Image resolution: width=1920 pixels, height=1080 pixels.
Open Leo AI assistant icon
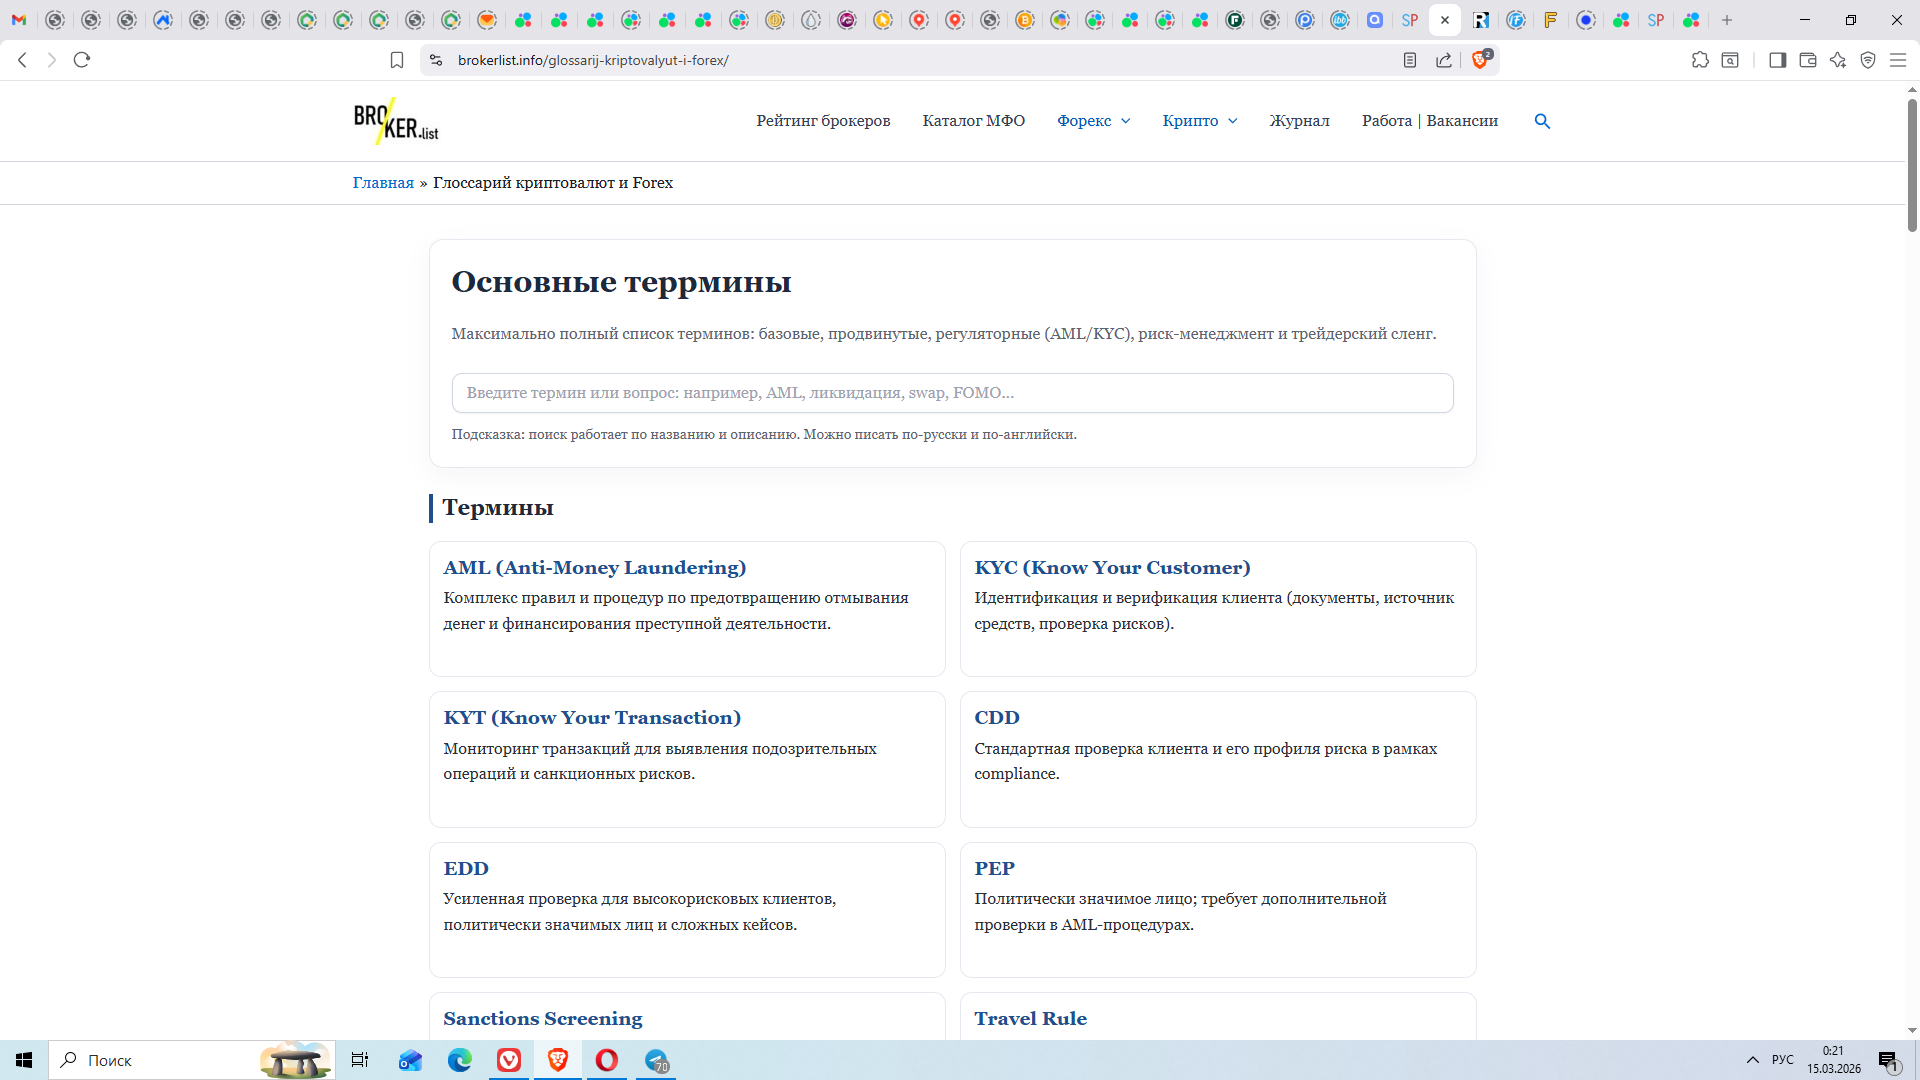(1838, 60)
